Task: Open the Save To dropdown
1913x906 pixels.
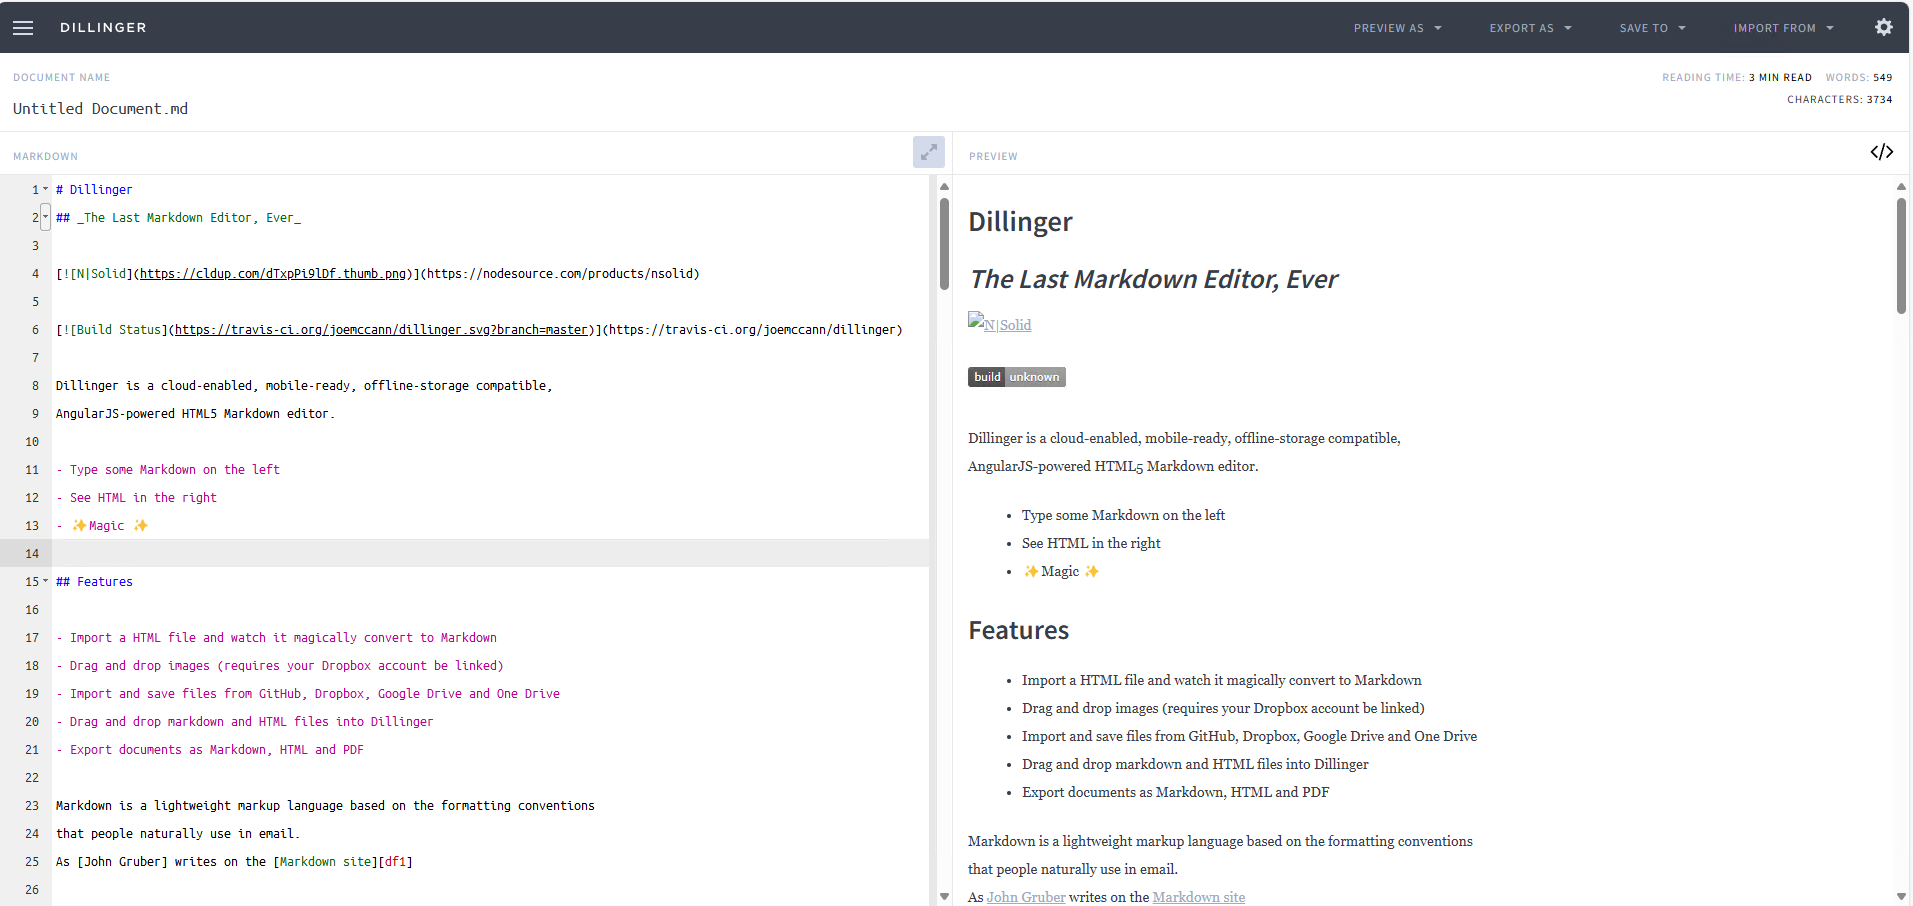Action: (x=1653, y=28)
